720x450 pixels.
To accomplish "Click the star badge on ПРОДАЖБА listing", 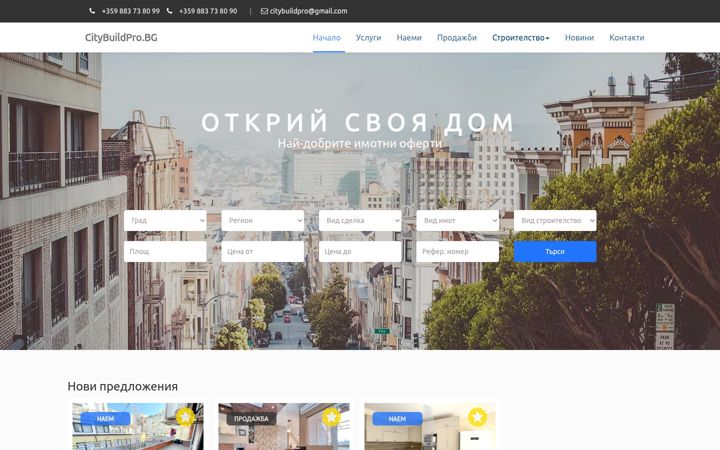I will [x=331, y=417].
